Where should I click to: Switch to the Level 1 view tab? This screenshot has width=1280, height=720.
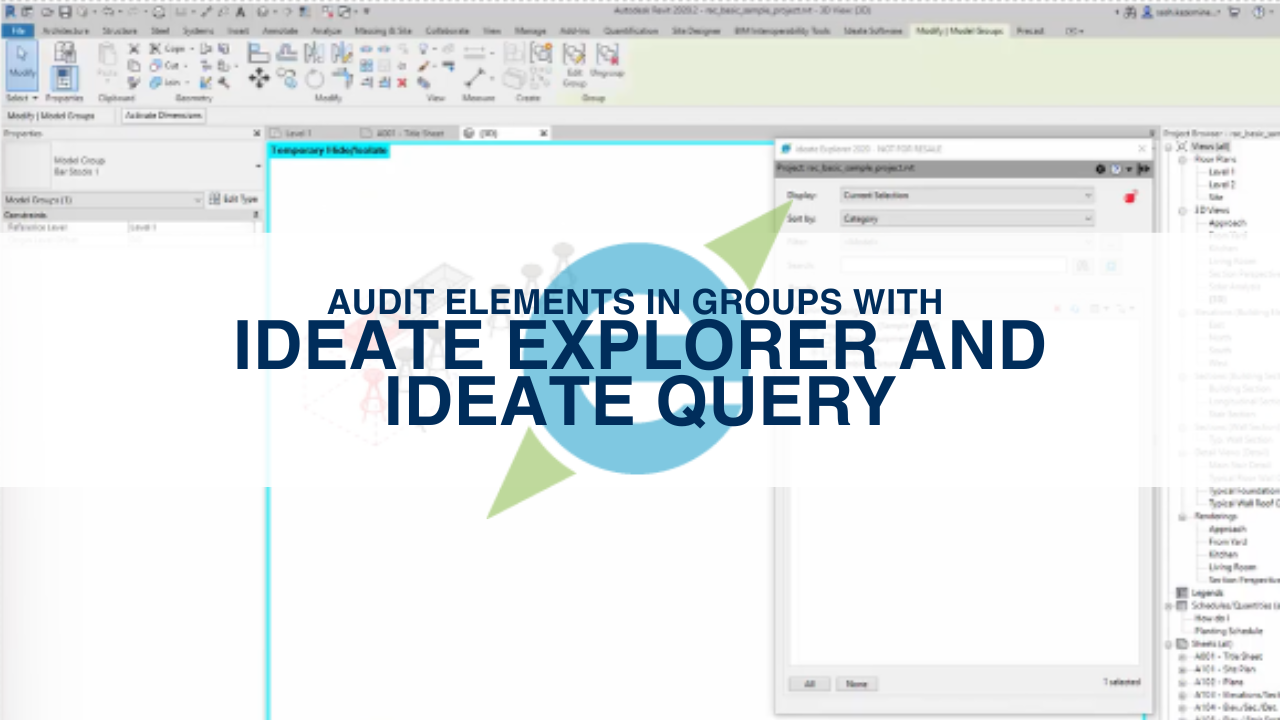[x=299, y=133]
